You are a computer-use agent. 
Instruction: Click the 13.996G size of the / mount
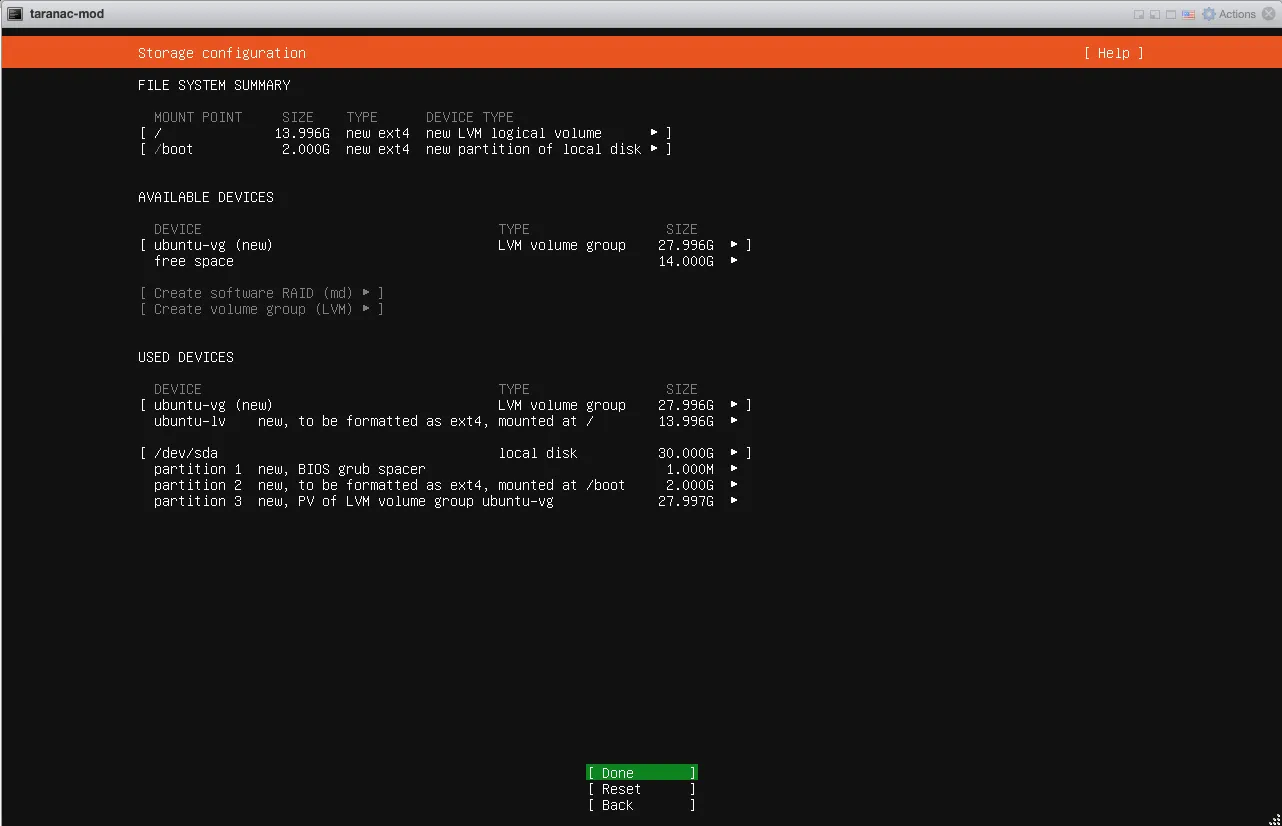click(302, 133)
